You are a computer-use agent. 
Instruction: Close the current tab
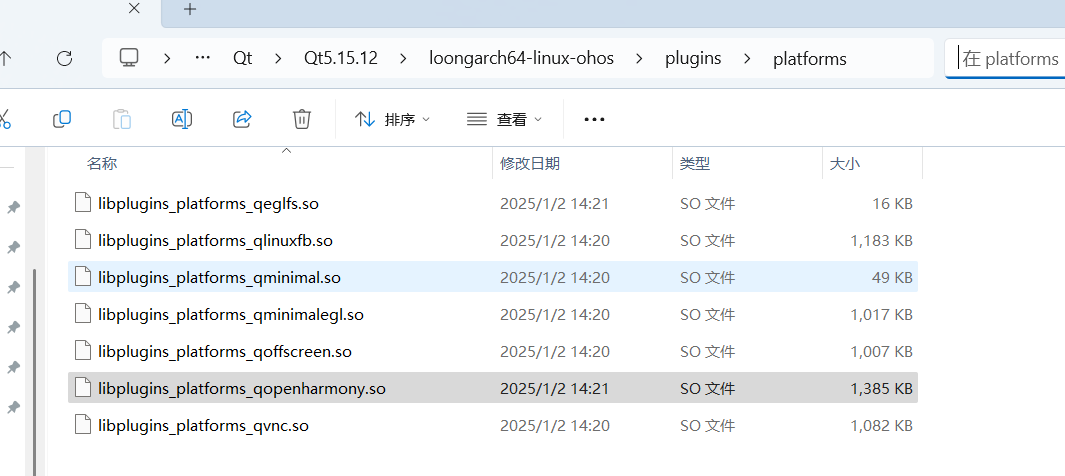tap(135, 10)
